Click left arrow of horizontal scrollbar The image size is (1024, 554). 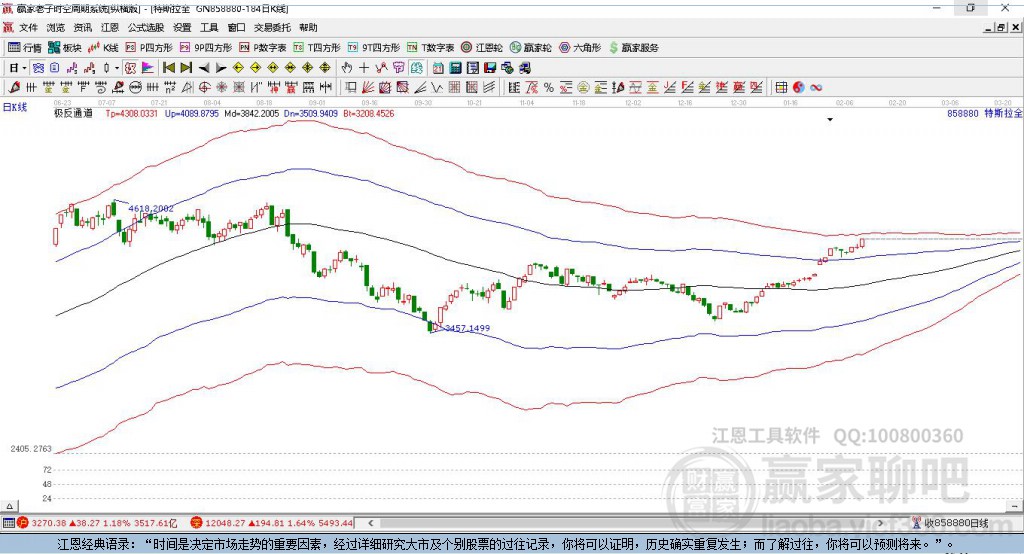pyautogui.click(x=371, y=523)
